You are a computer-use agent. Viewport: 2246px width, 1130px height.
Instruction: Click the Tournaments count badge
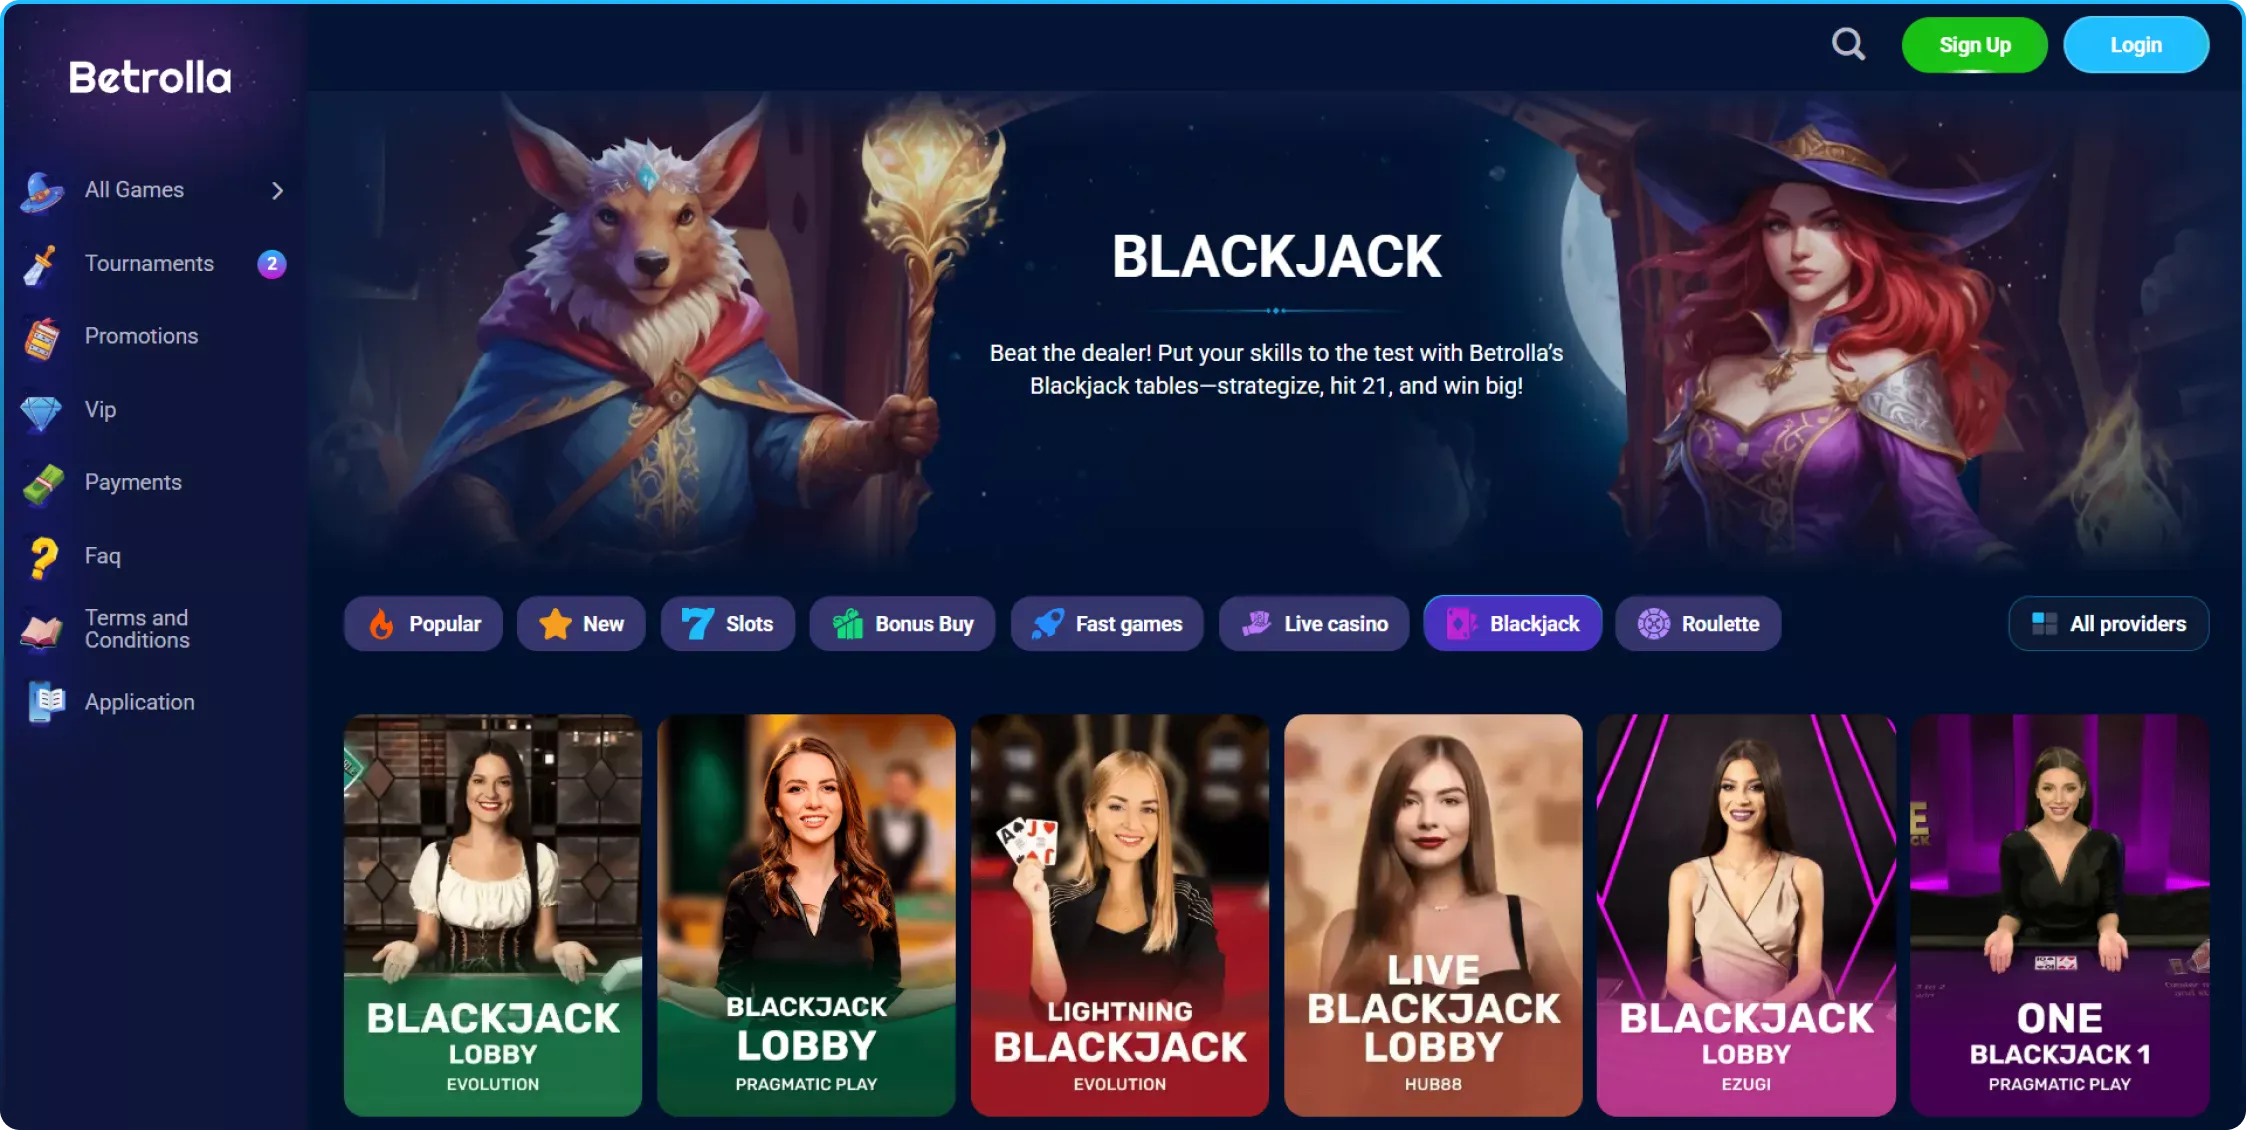point(272,263)
